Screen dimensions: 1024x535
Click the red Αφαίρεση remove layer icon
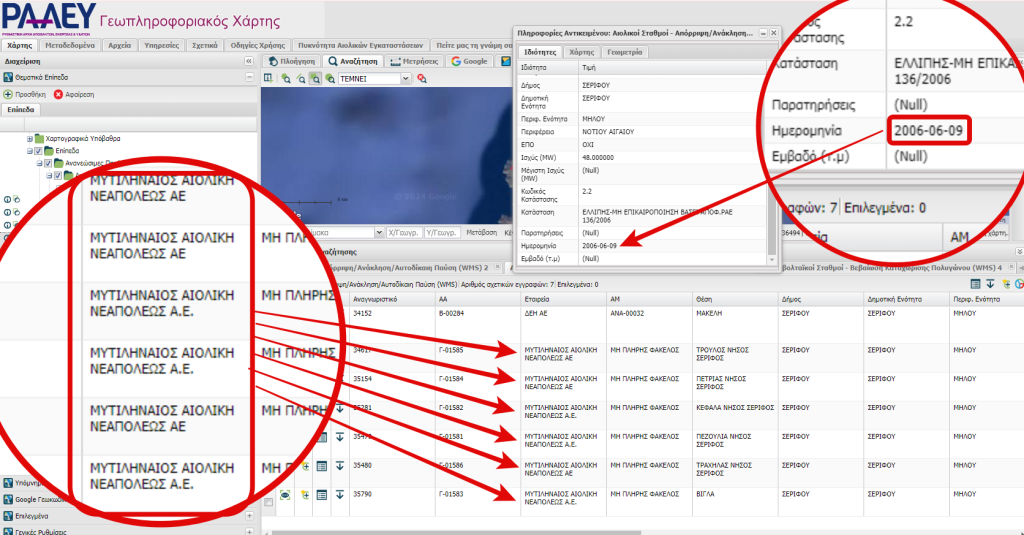point(58,93)
